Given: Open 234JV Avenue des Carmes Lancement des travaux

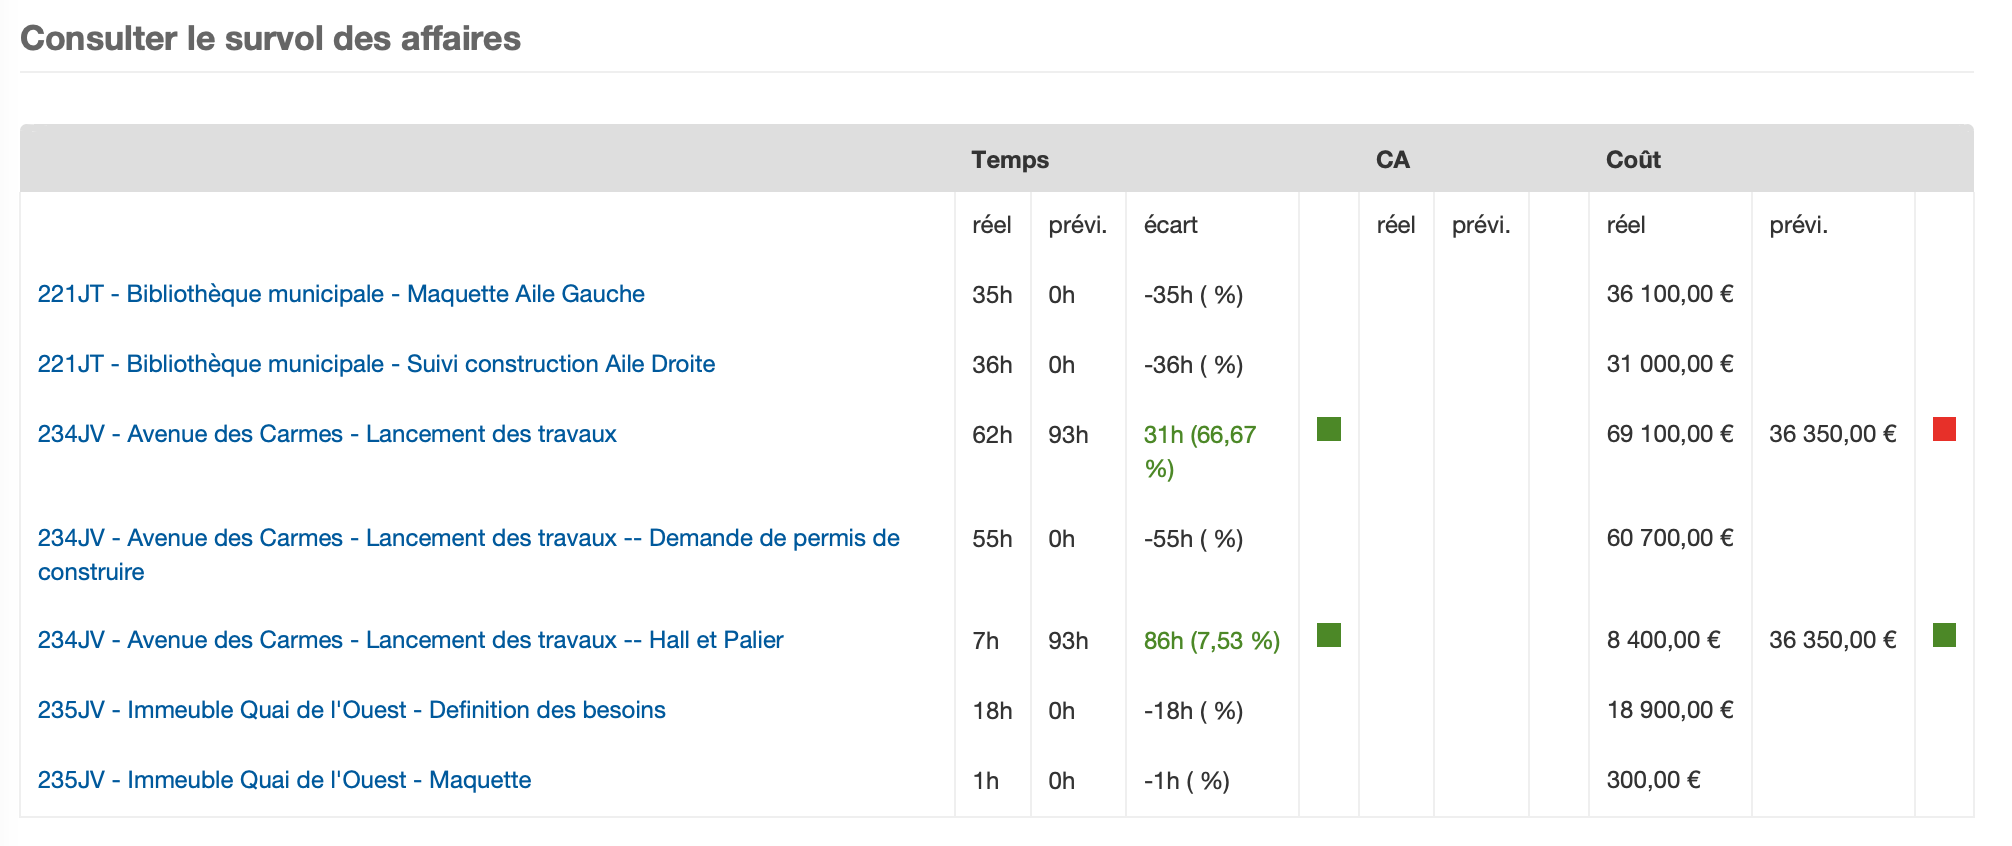Looking at the screenshot, I should click(x=327, y=434).
